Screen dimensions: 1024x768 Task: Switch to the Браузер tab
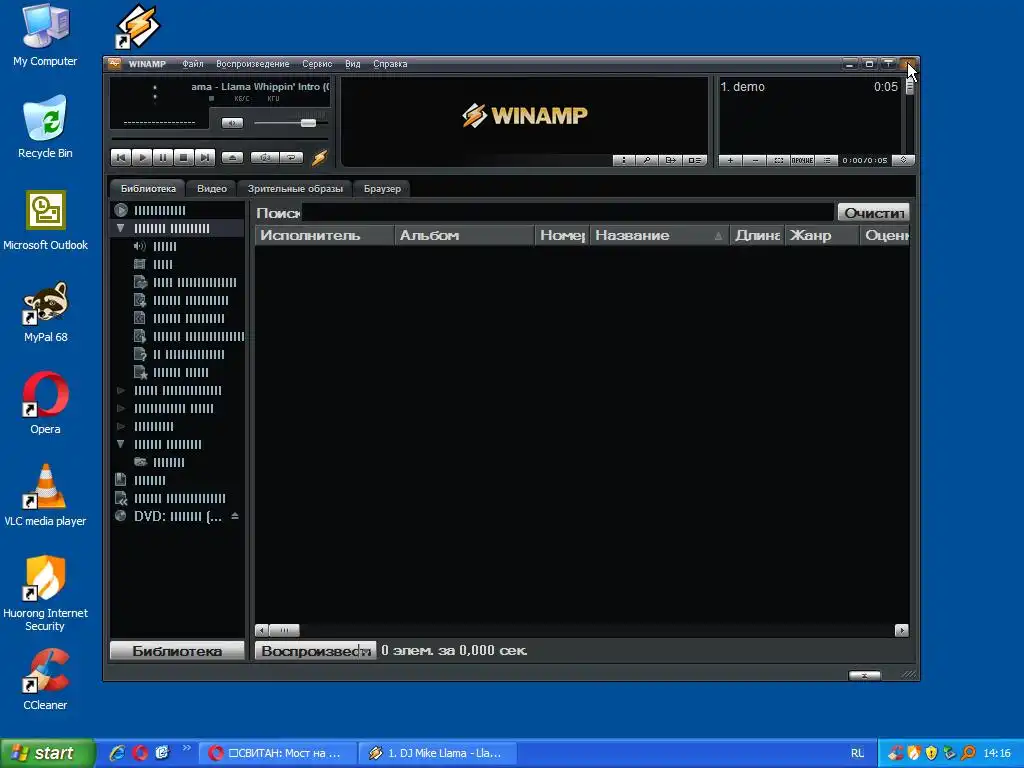pos(382,189)
